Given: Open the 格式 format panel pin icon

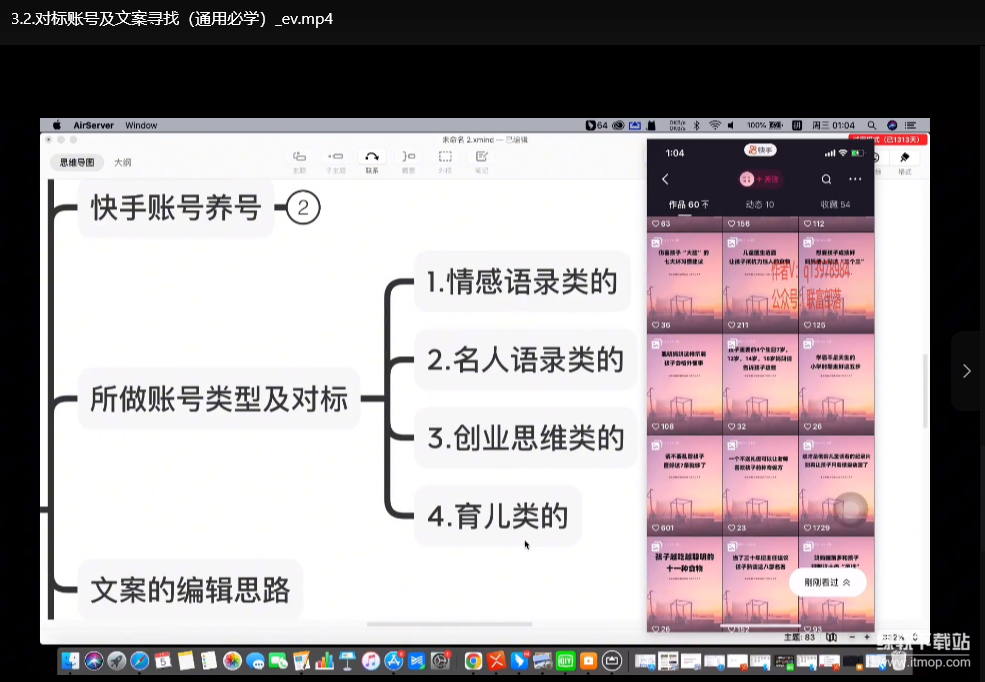Looking at the screenshot, I should (904, 159).
